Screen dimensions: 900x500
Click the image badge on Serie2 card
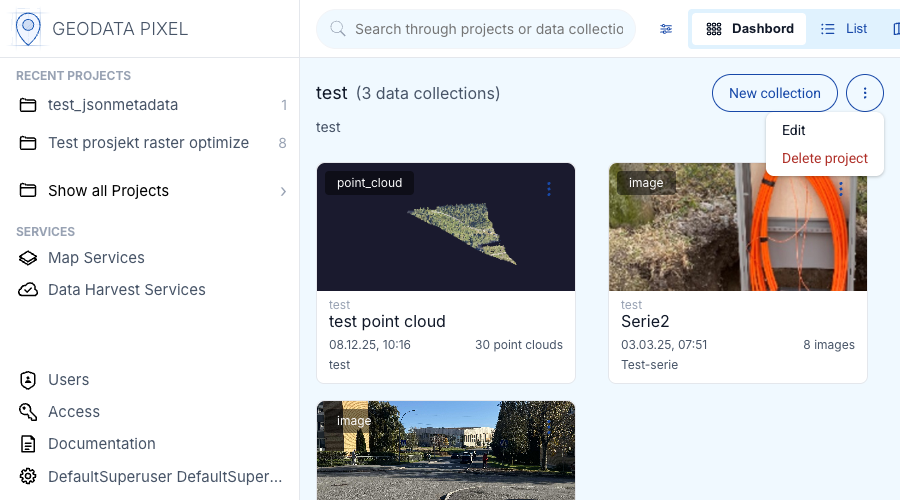pyautogui.click(x=646, y=183)
